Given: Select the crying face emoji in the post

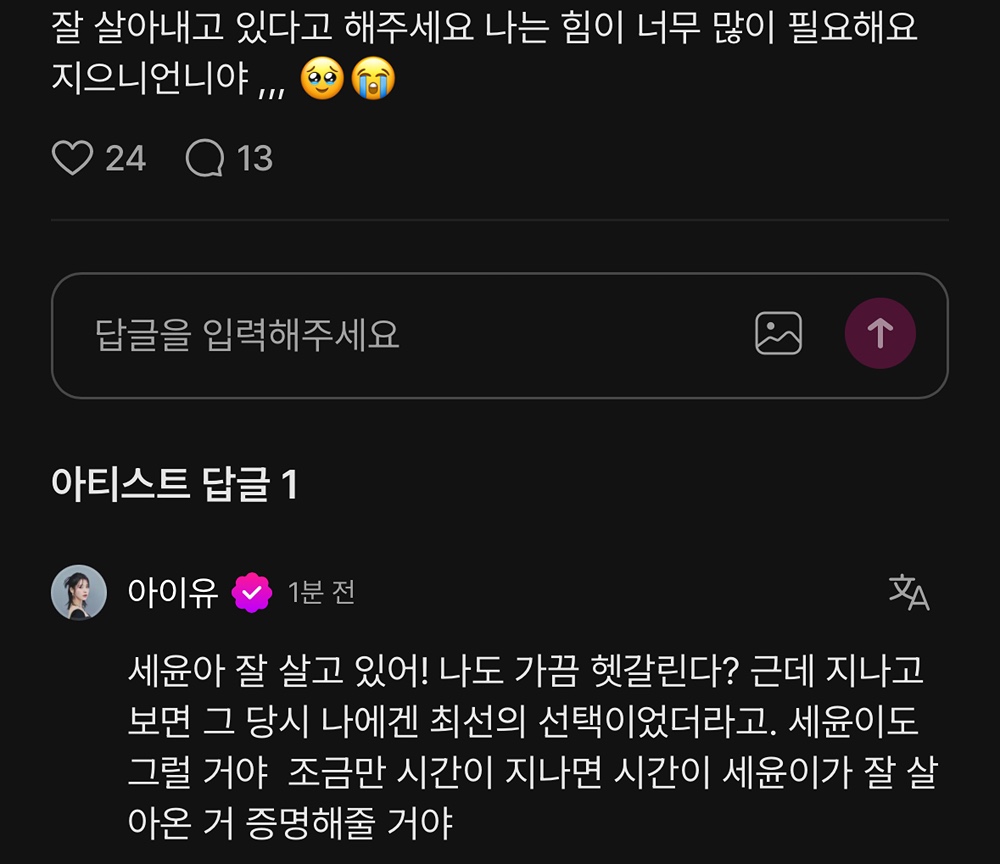Looking at the screenshot, I should [x=374, y=78].
